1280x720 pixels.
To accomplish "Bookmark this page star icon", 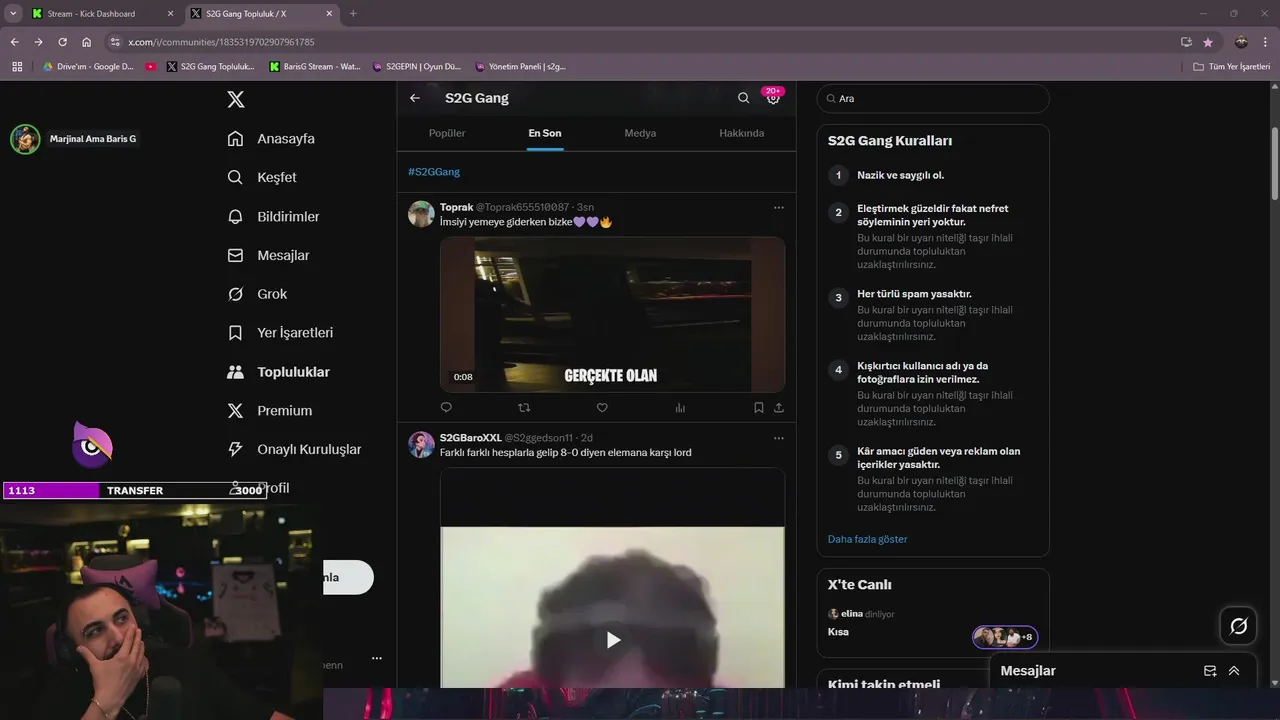I will [1208, 42].
